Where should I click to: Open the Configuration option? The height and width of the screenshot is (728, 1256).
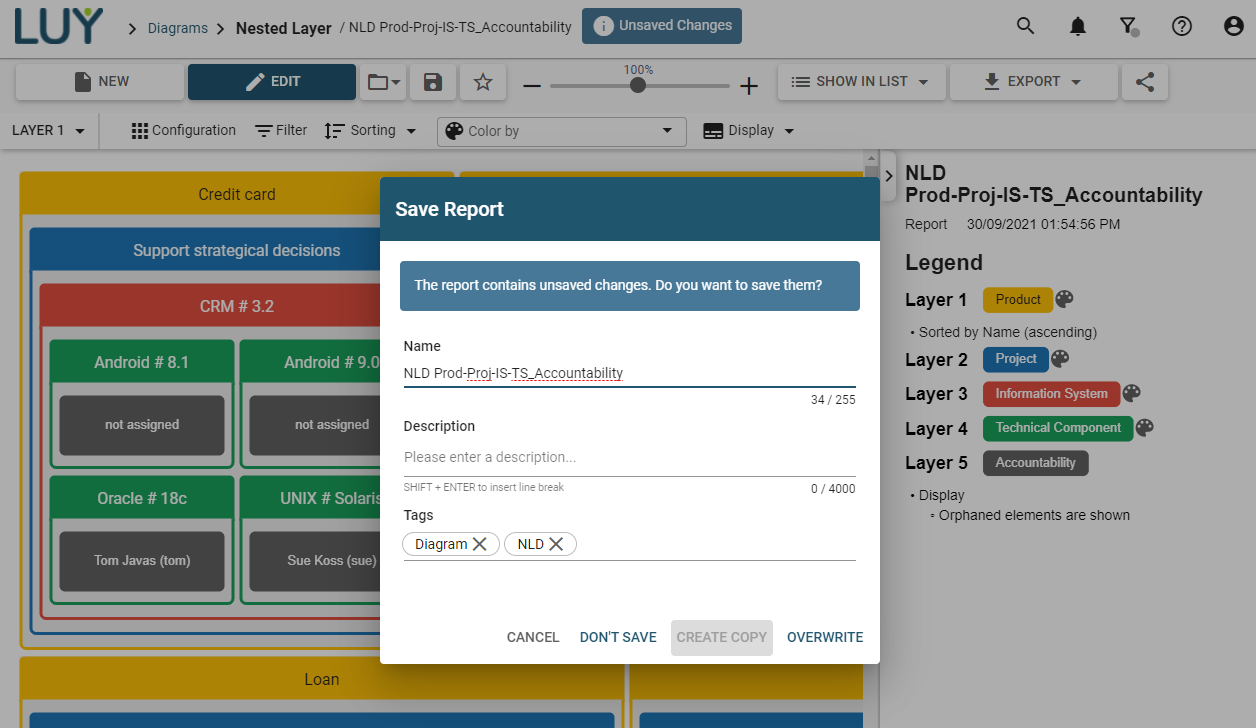coord(184,131)
